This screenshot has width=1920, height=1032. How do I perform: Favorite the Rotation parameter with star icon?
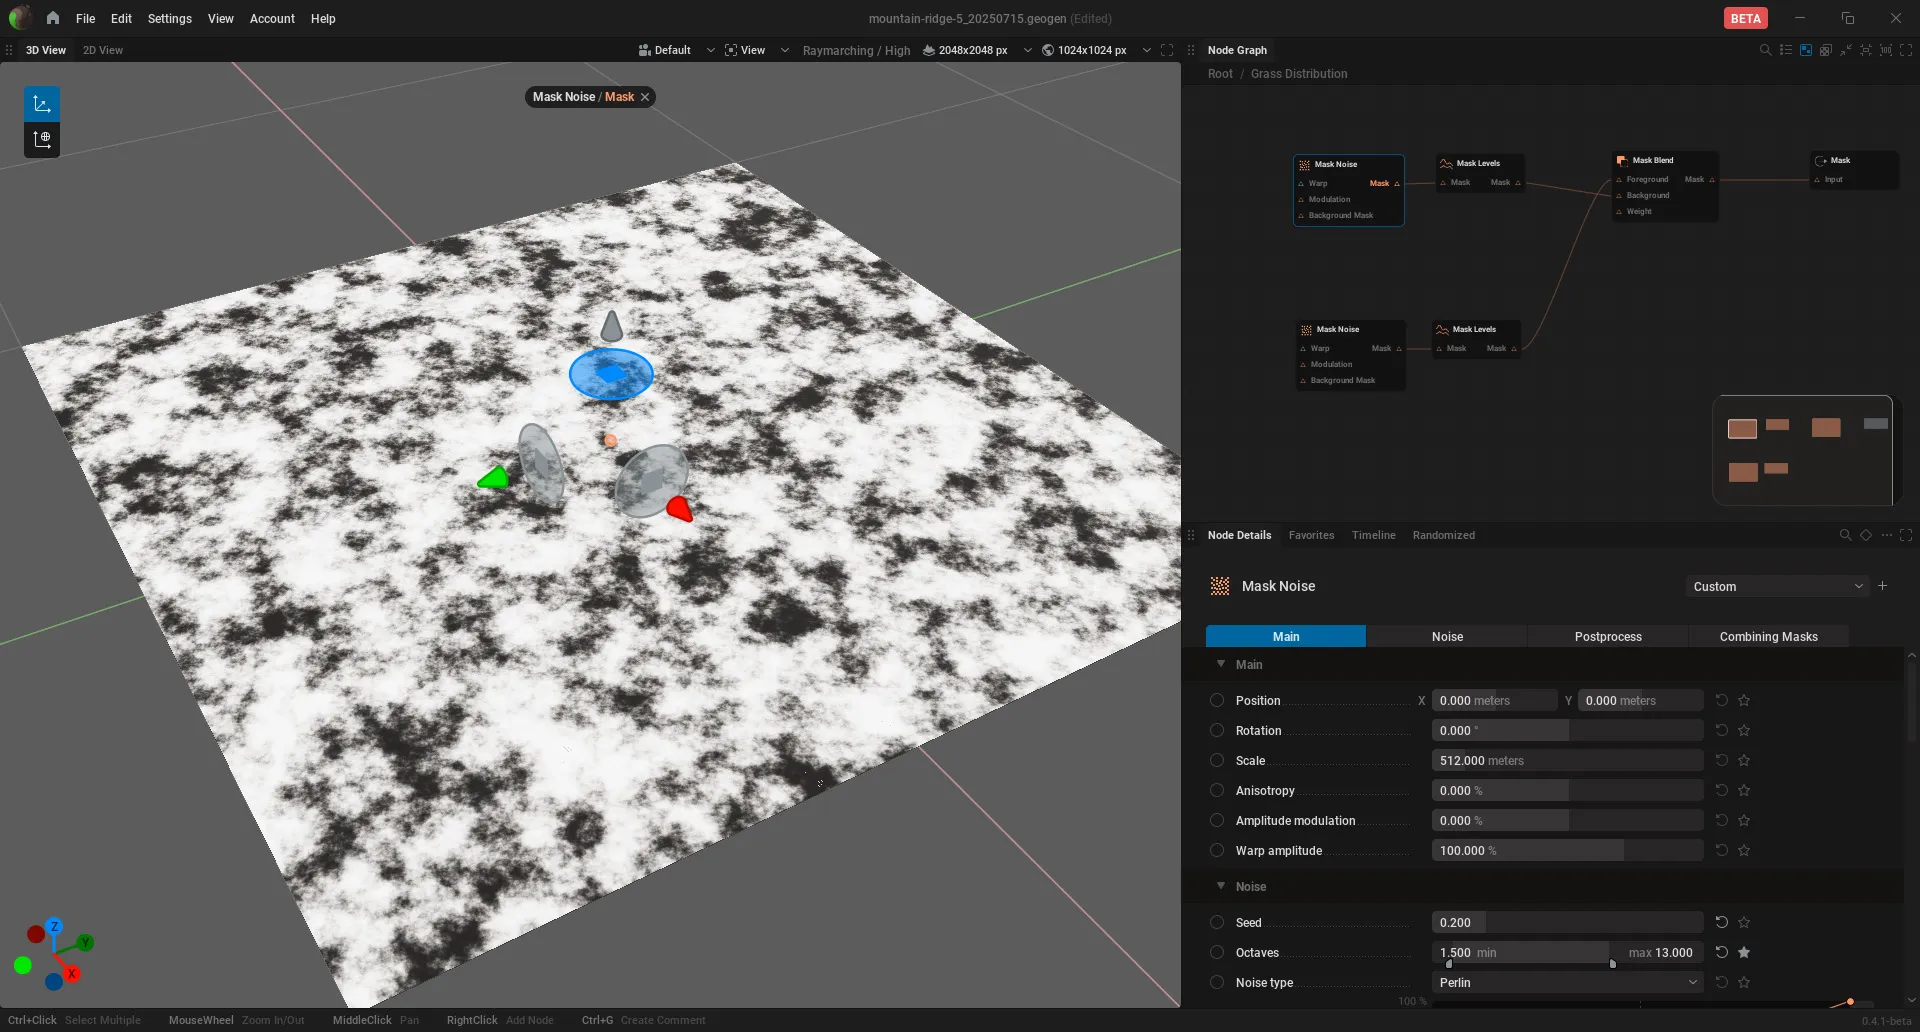pos(1744,730)
